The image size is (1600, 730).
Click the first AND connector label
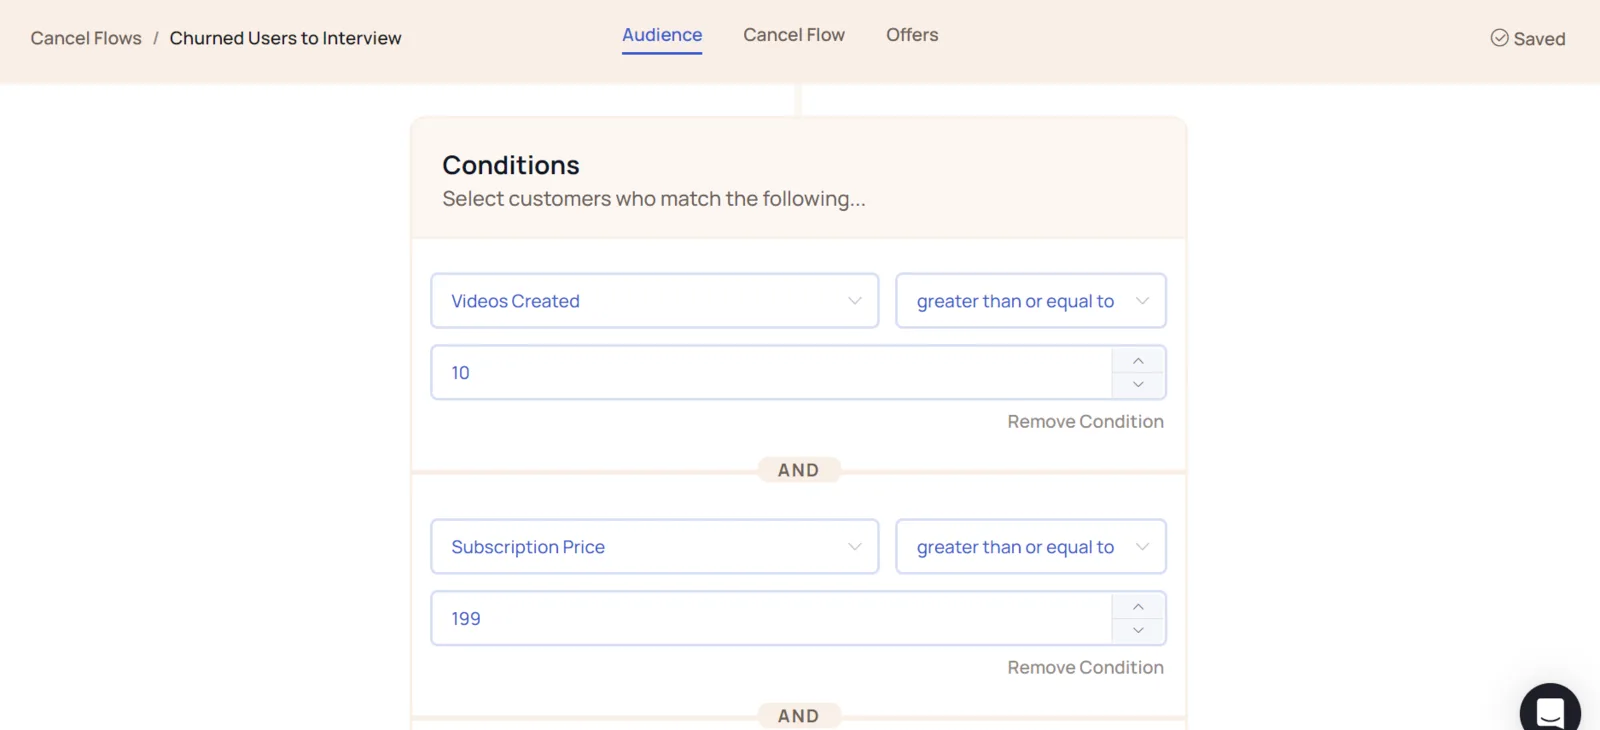(799, 470)
